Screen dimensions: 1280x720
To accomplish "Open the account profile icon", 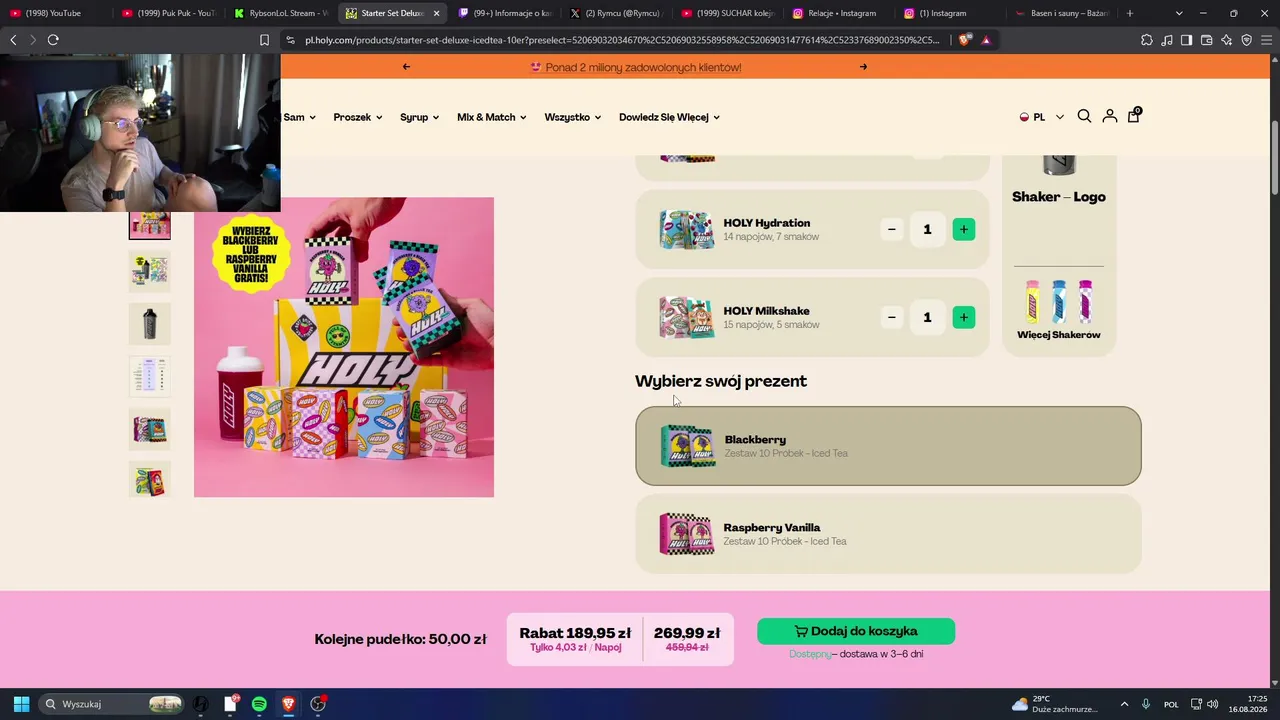I will (x=1109, y=116).
